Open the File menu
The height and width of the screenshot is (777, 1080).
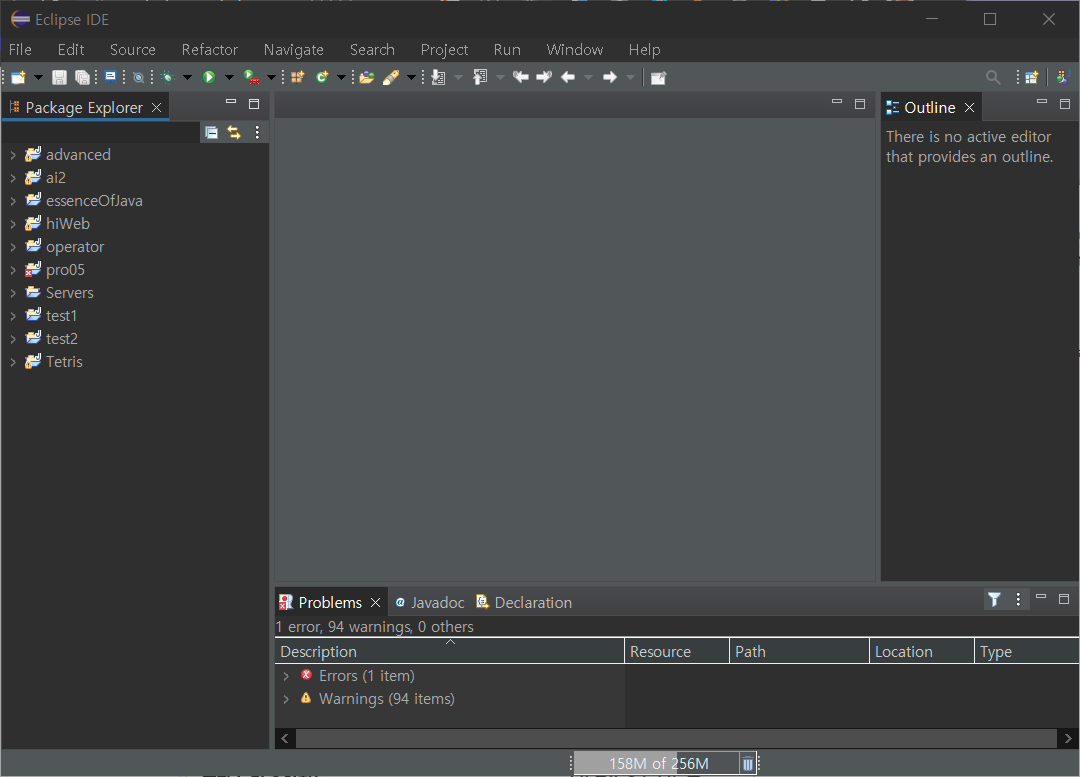pos(20,50)
